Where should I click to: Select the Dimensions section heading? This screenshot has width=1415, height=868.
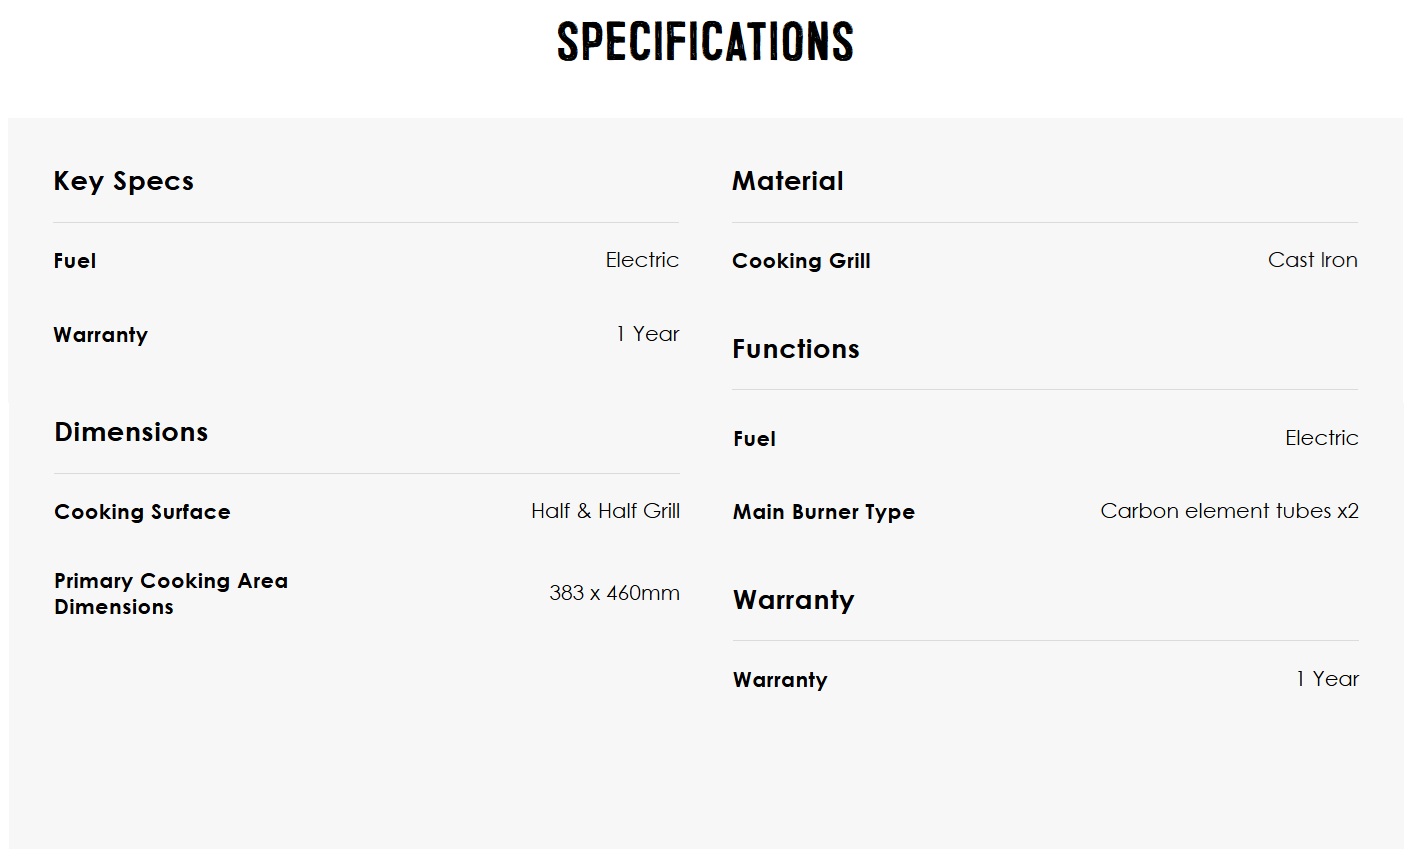click(131, 432)
